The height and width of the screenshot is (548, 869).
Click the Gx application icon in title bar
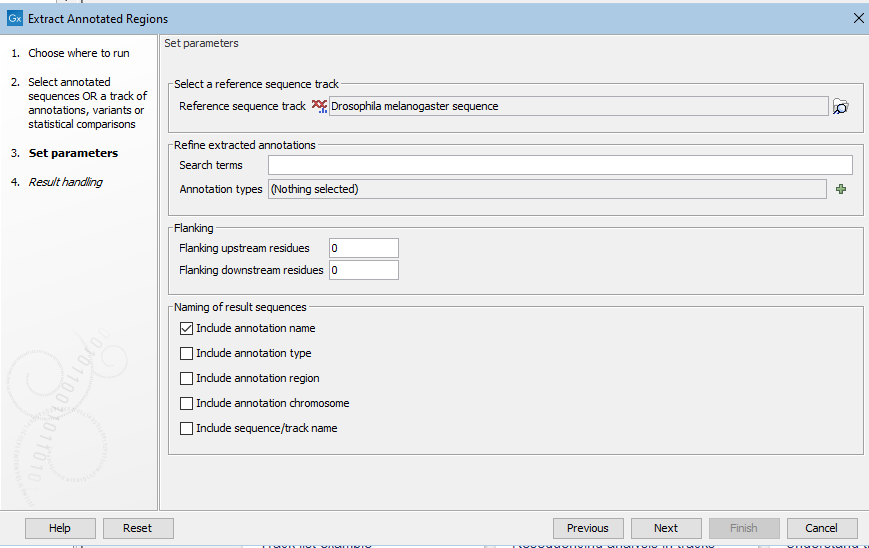tap(14, 19)
